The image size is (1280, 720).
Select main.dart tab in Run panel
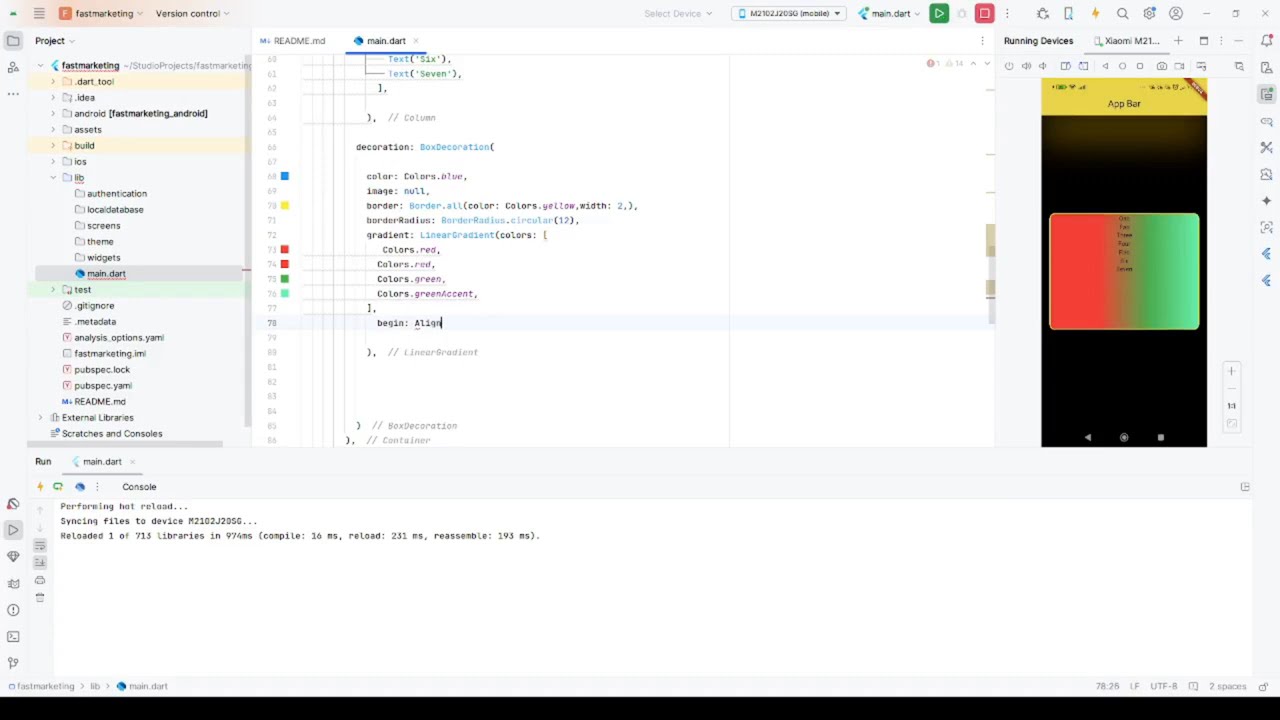[102, 461]
